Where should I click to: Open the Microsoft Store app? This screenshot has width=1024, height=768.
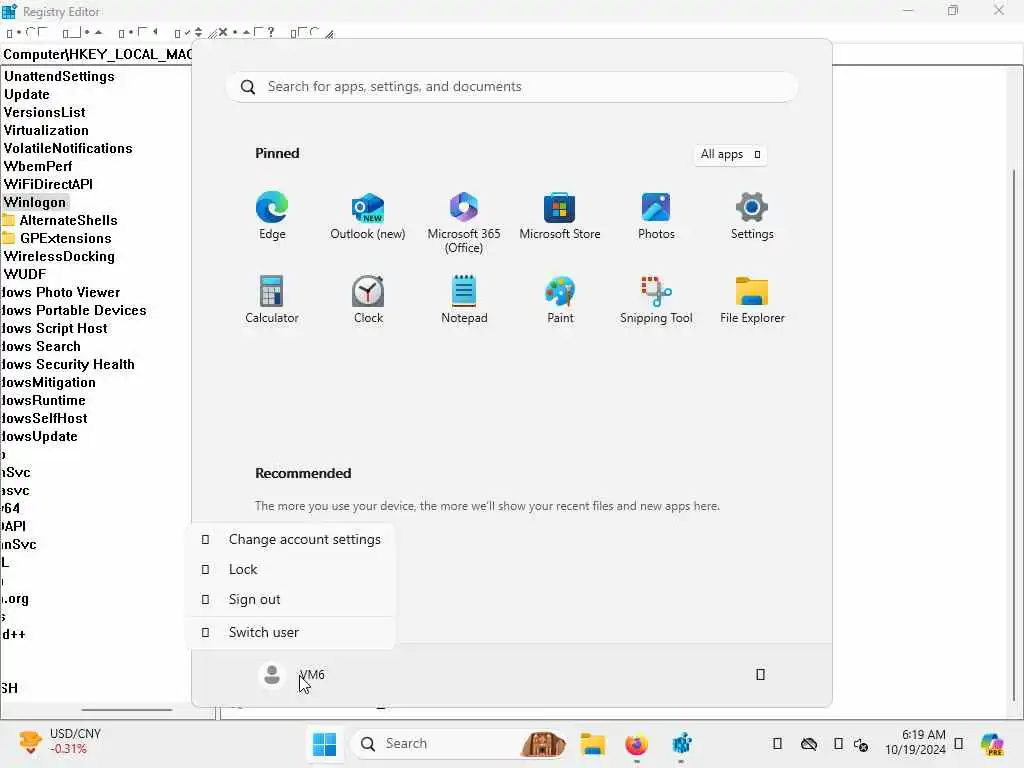coord(560,216)
